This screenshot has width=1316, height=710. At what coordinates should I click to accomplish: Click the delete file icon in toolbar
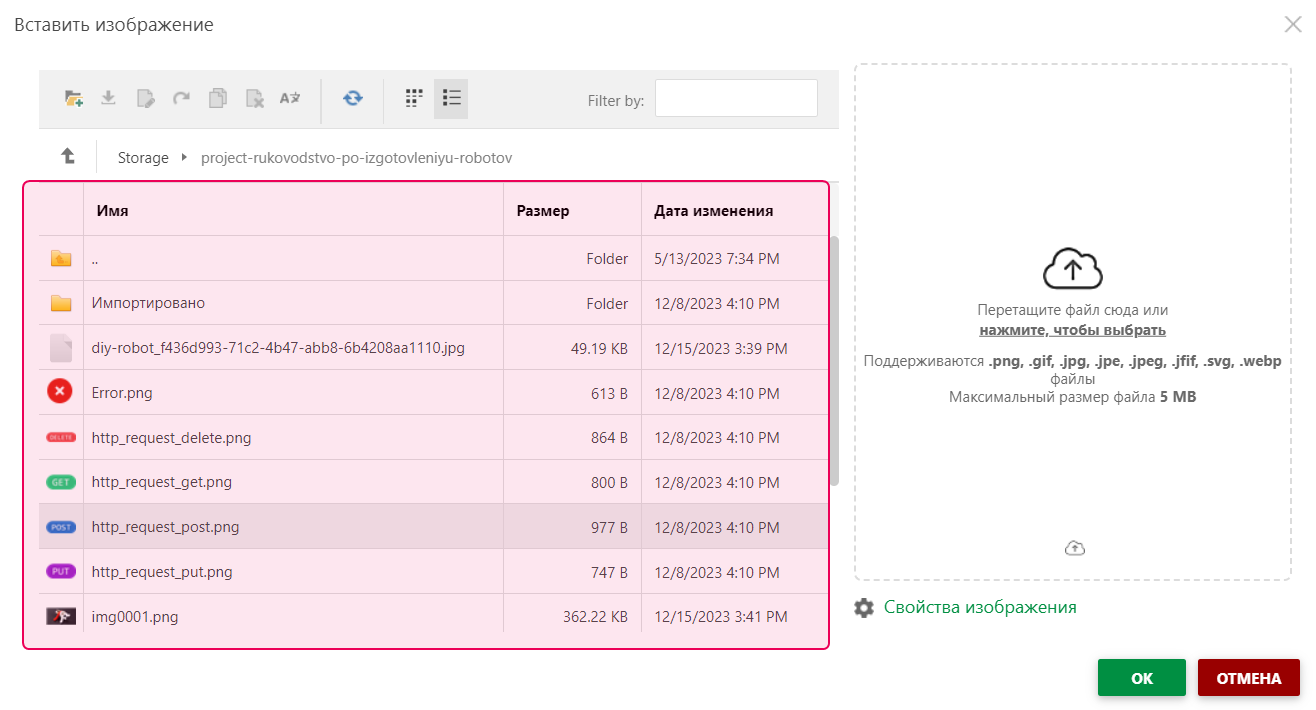click(x=255, y=98)
